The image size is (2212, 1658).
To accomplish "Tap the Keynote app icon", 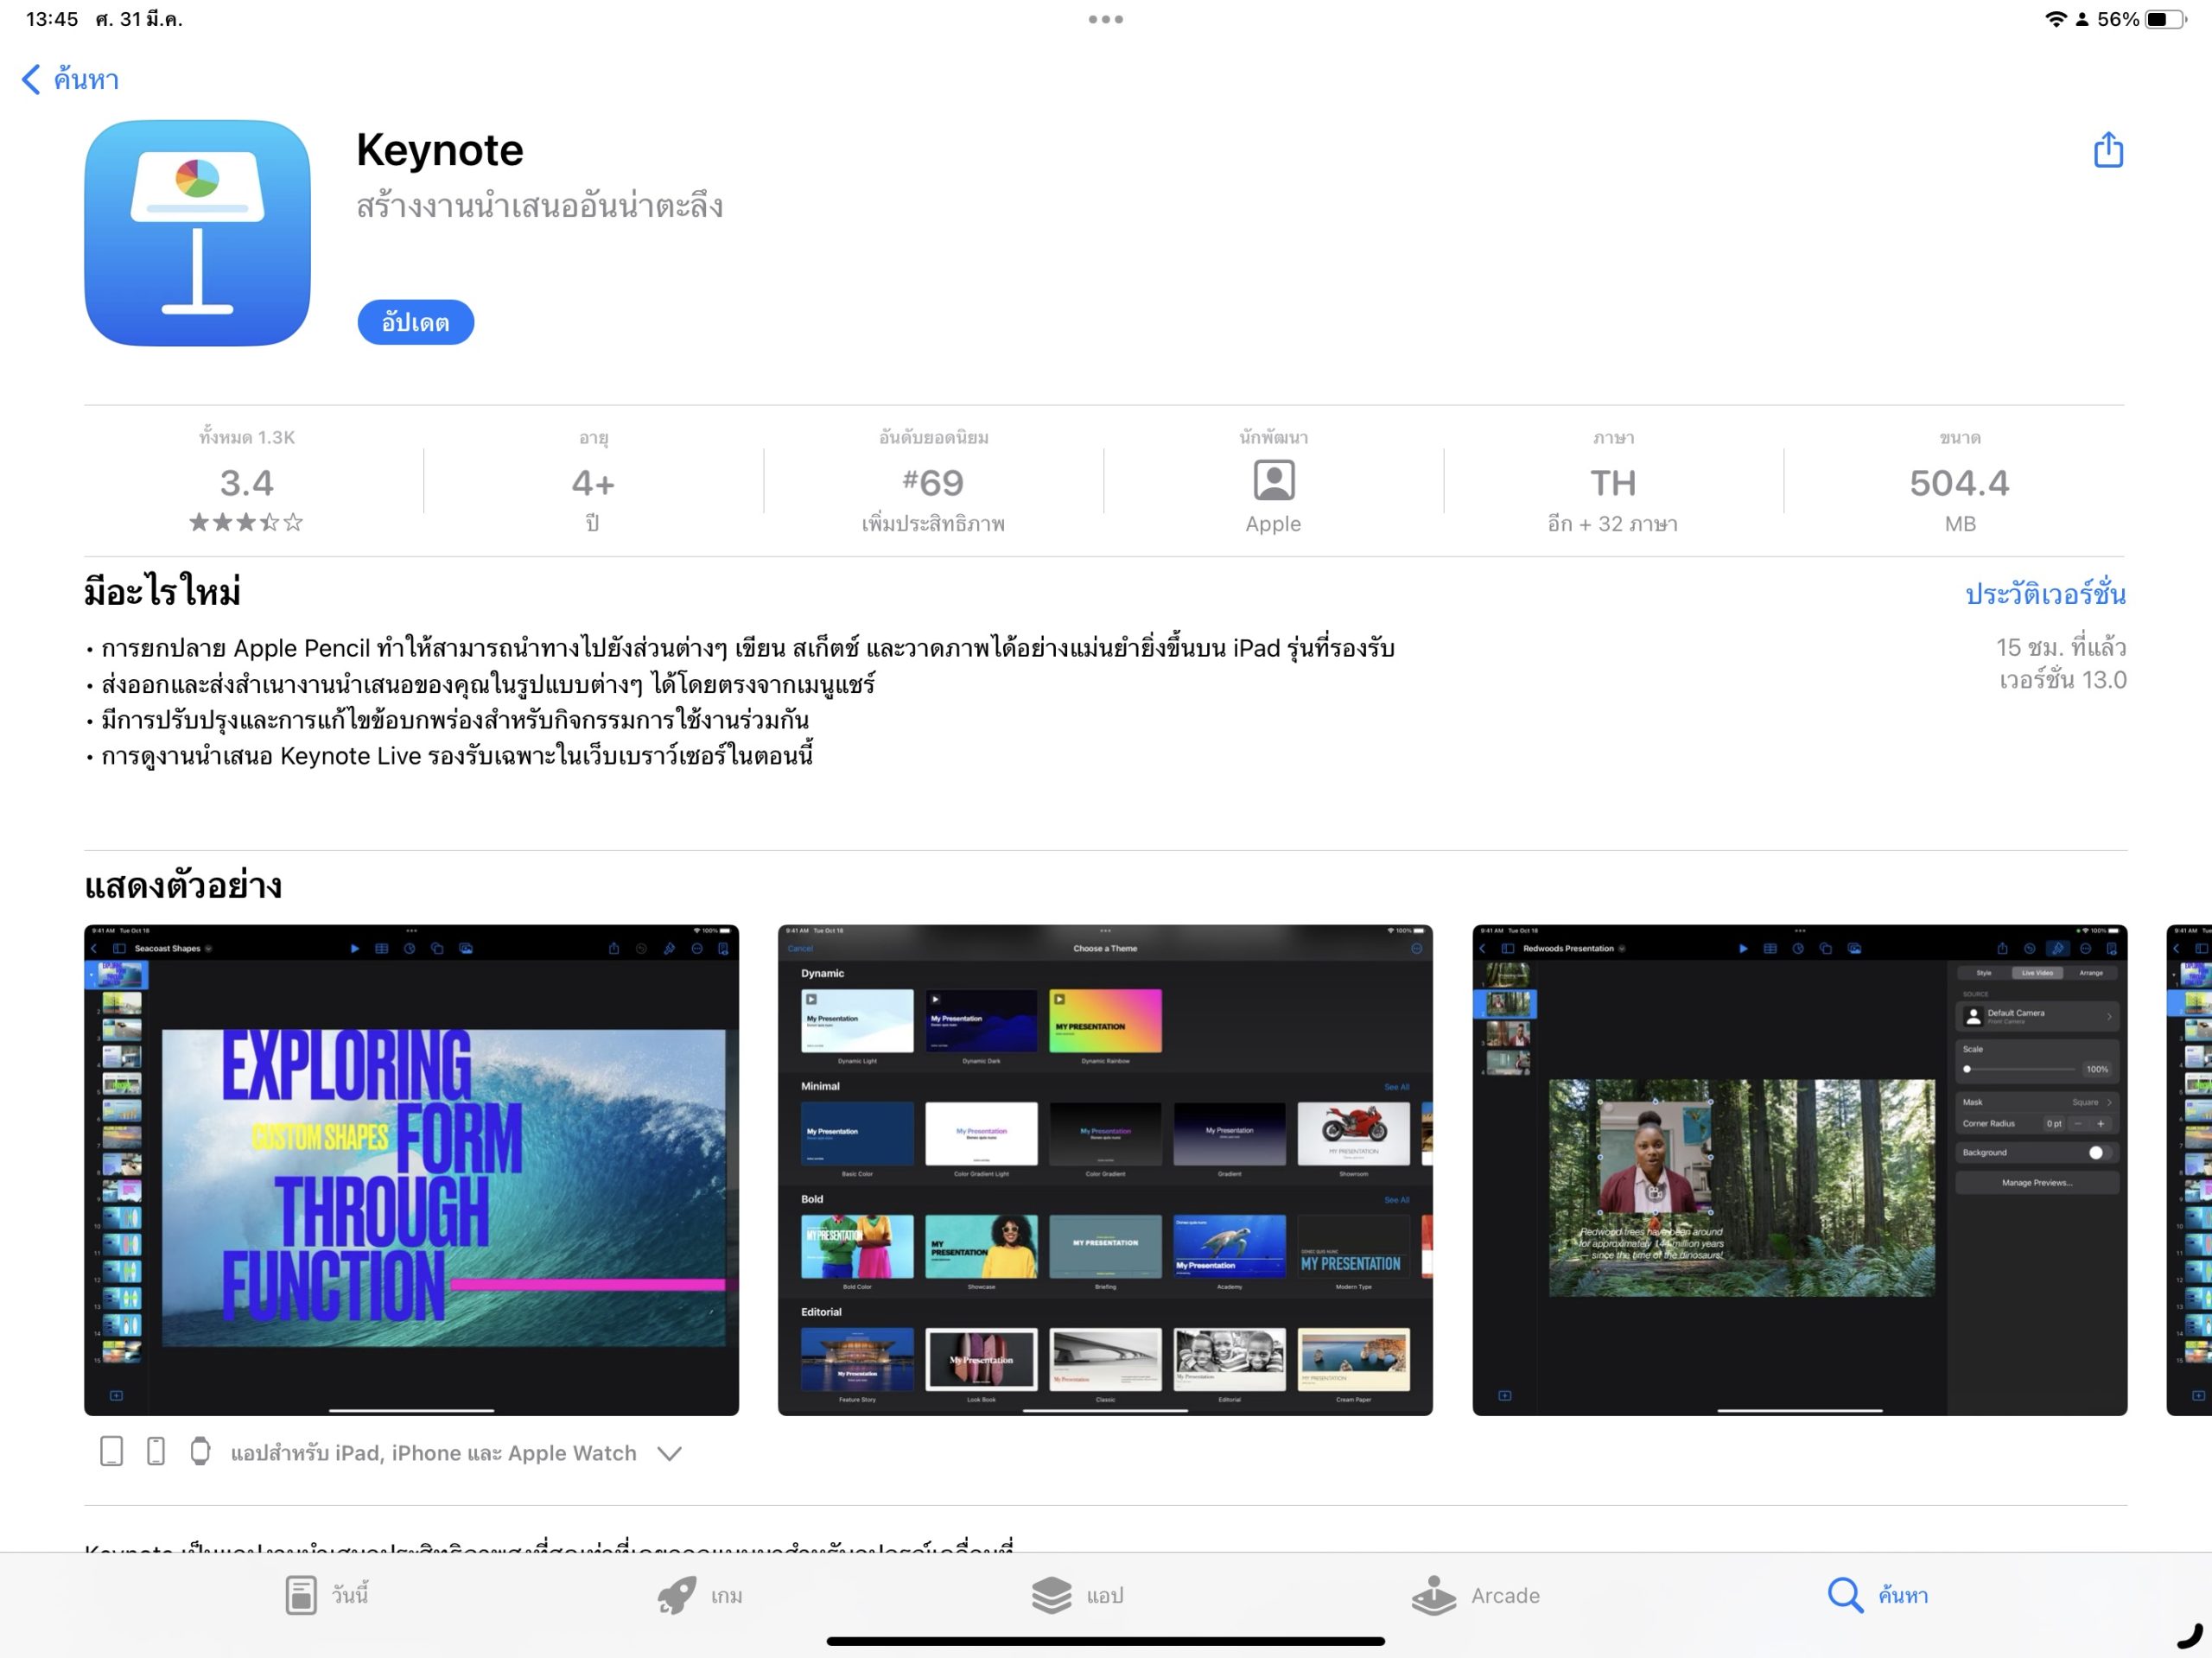I will point(197,233).
